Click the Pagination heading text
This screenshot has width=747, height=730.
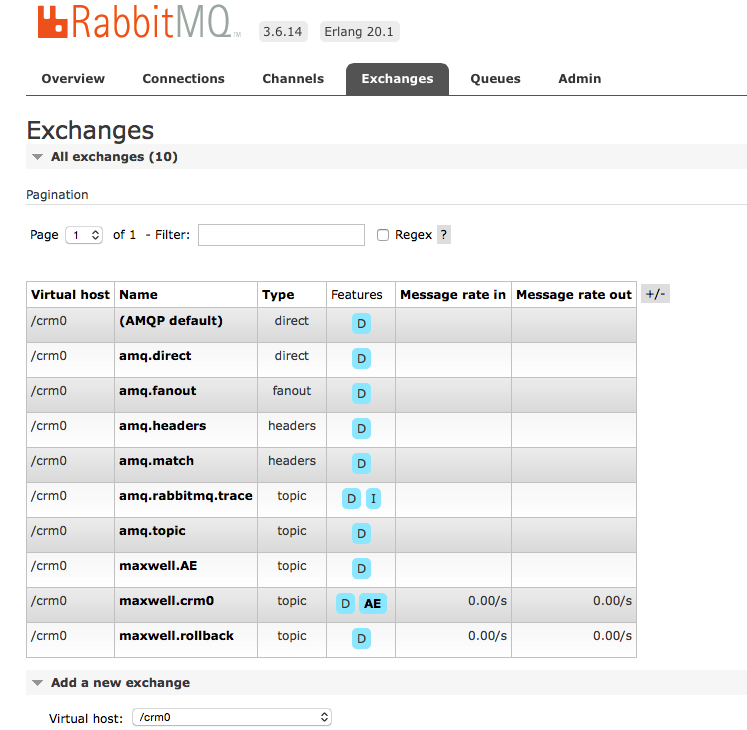57,195
